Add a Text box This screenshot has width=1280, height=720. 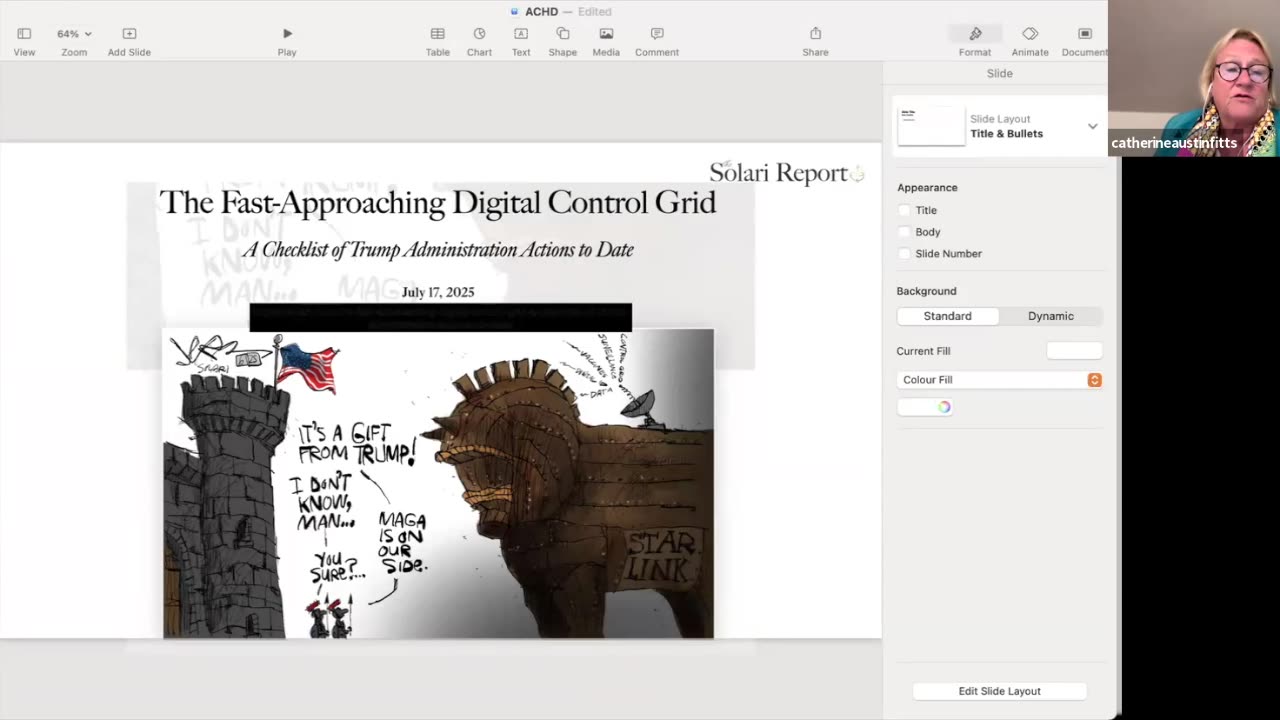(x=521, y=34)
